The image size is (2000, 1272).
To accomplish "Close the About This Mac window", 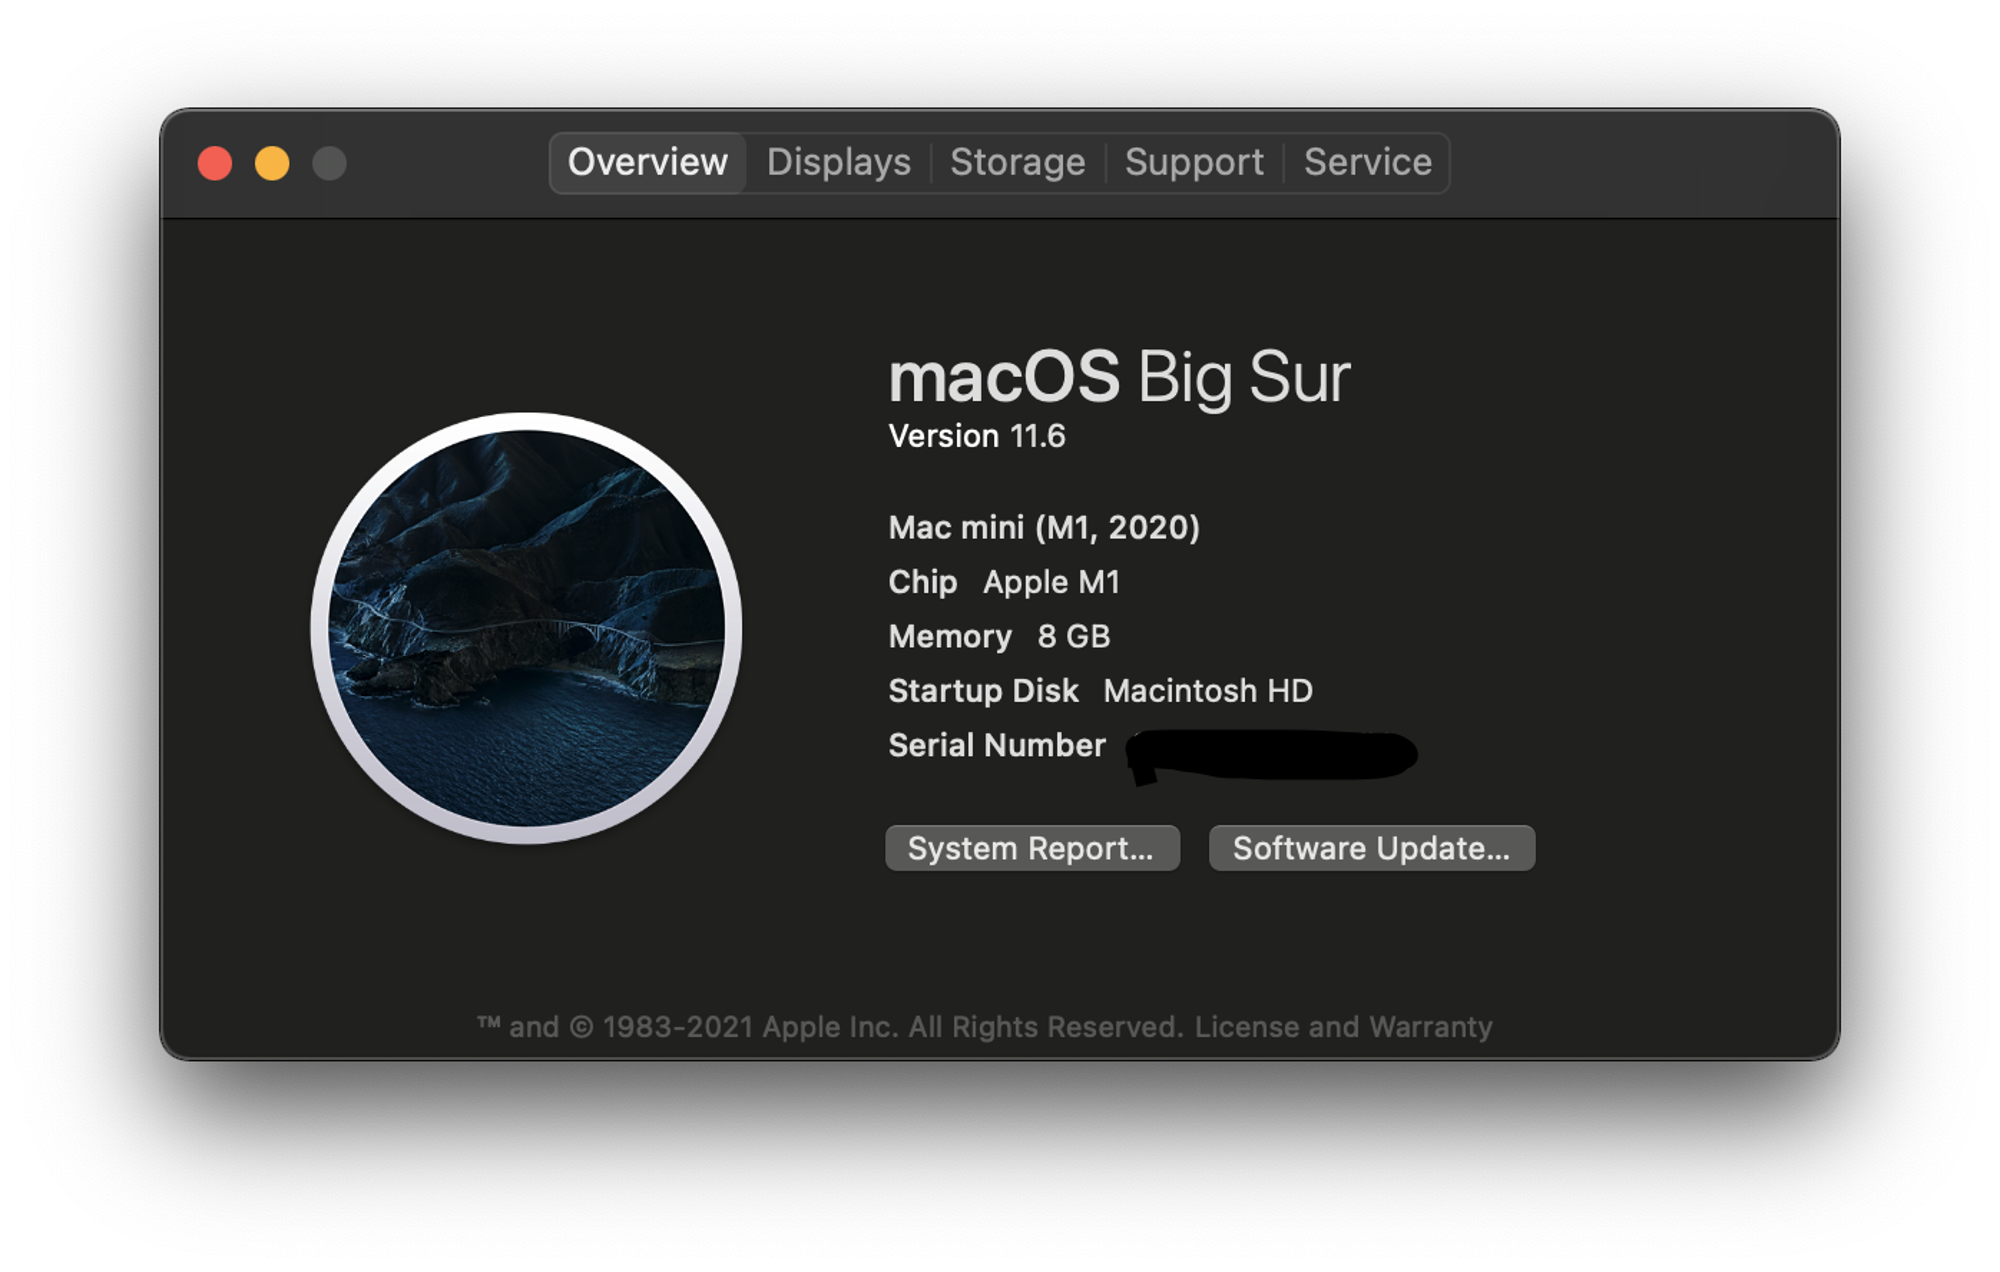I will tap(215, 163).
